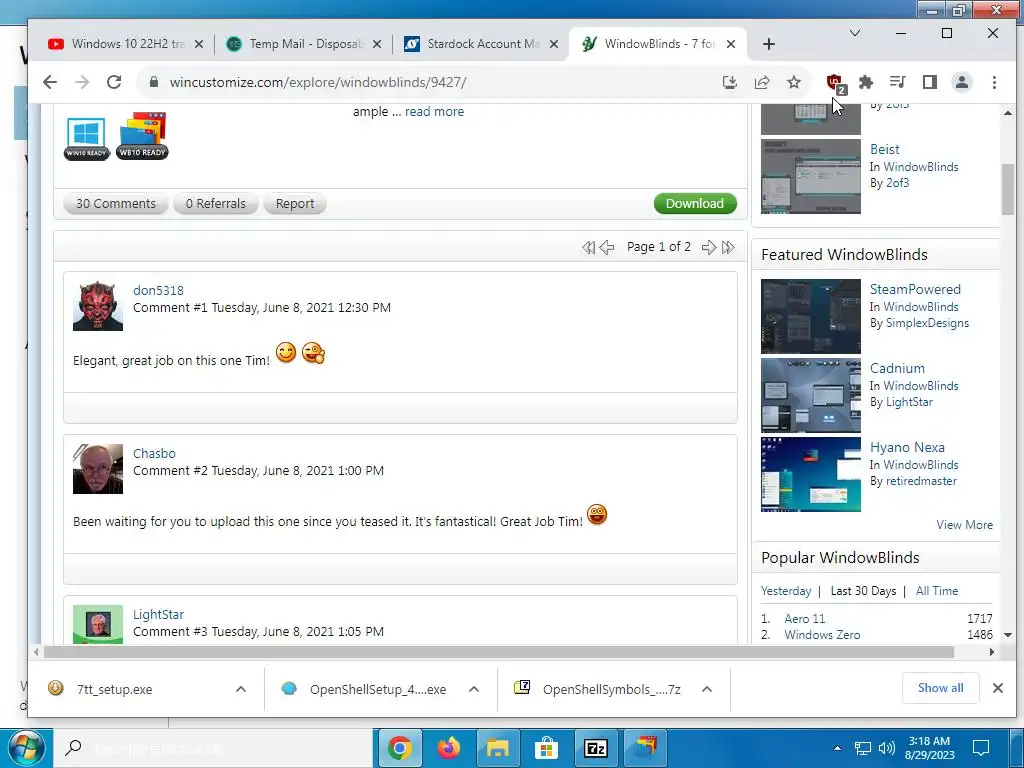Close the Temp Mail tab
Image resolution: width=1024 pixels, height=768 pixels.
point(377,44)
